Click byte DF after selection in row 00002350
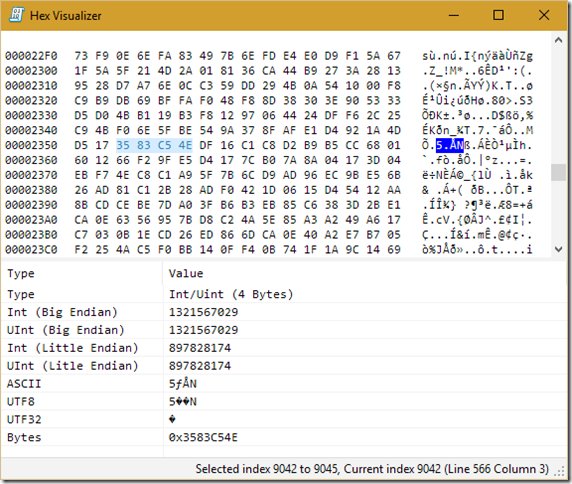Viewport: 572px width, 484px height. click(x=206, y=145)
